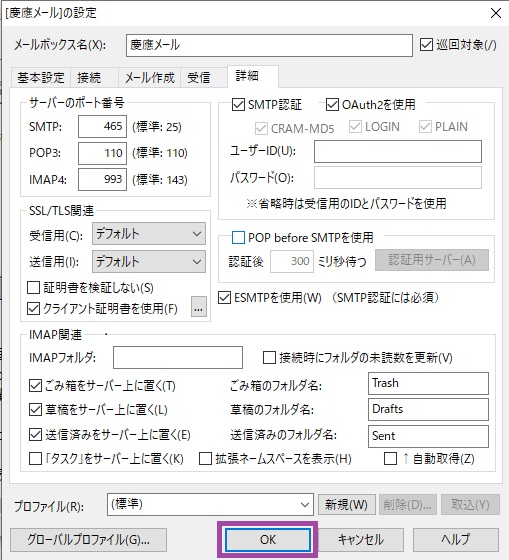The image size is (509, 560).
Task: Toggle the OAuth2を使用 checkbox
Action: coord(332,105)
